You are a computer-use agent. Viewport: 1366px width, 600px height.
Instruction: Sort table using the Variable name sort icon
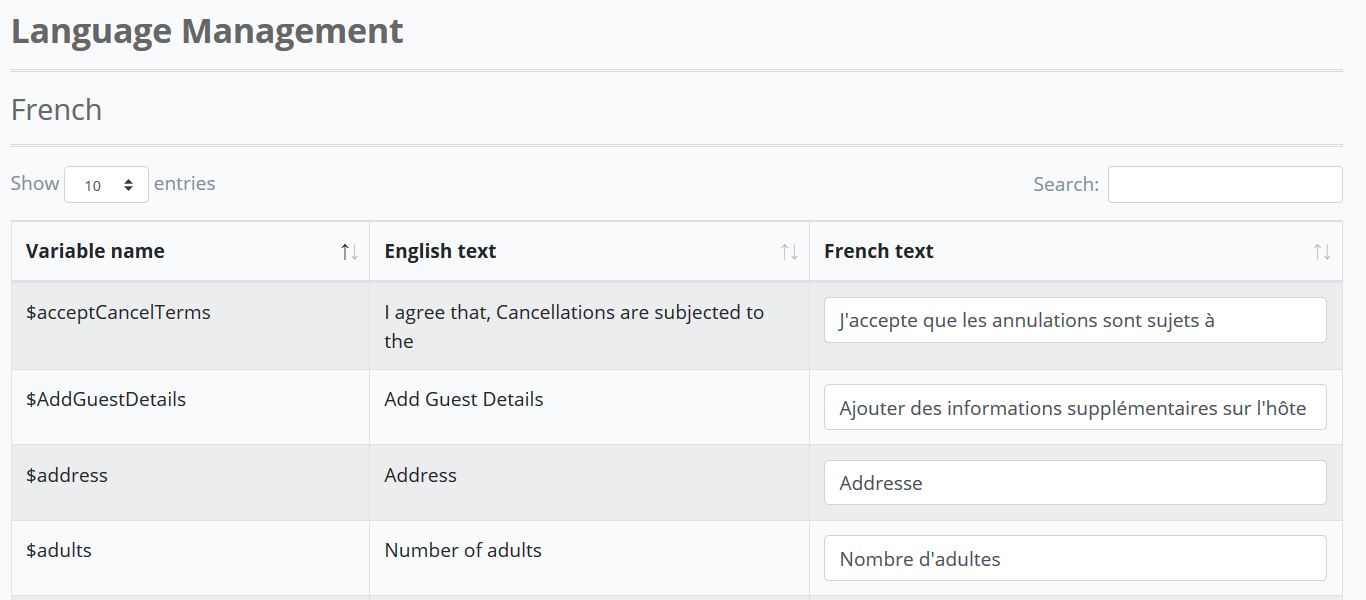pos(349,252)
